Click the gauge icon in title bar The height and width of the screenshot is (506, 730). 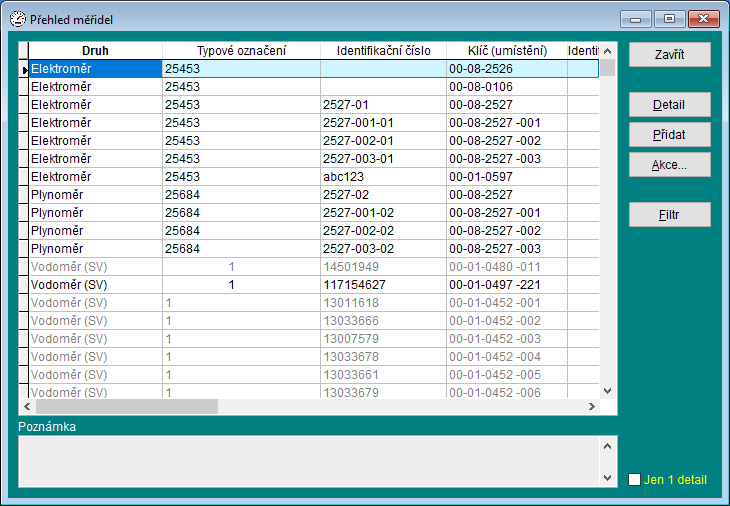point(17,19)
